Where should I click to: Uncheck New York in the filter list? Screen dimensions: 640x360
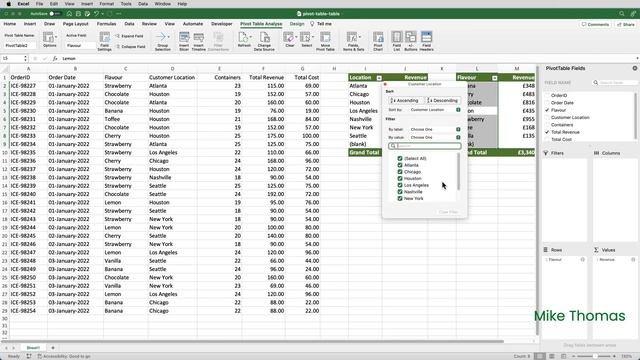(x=400, y=198)
